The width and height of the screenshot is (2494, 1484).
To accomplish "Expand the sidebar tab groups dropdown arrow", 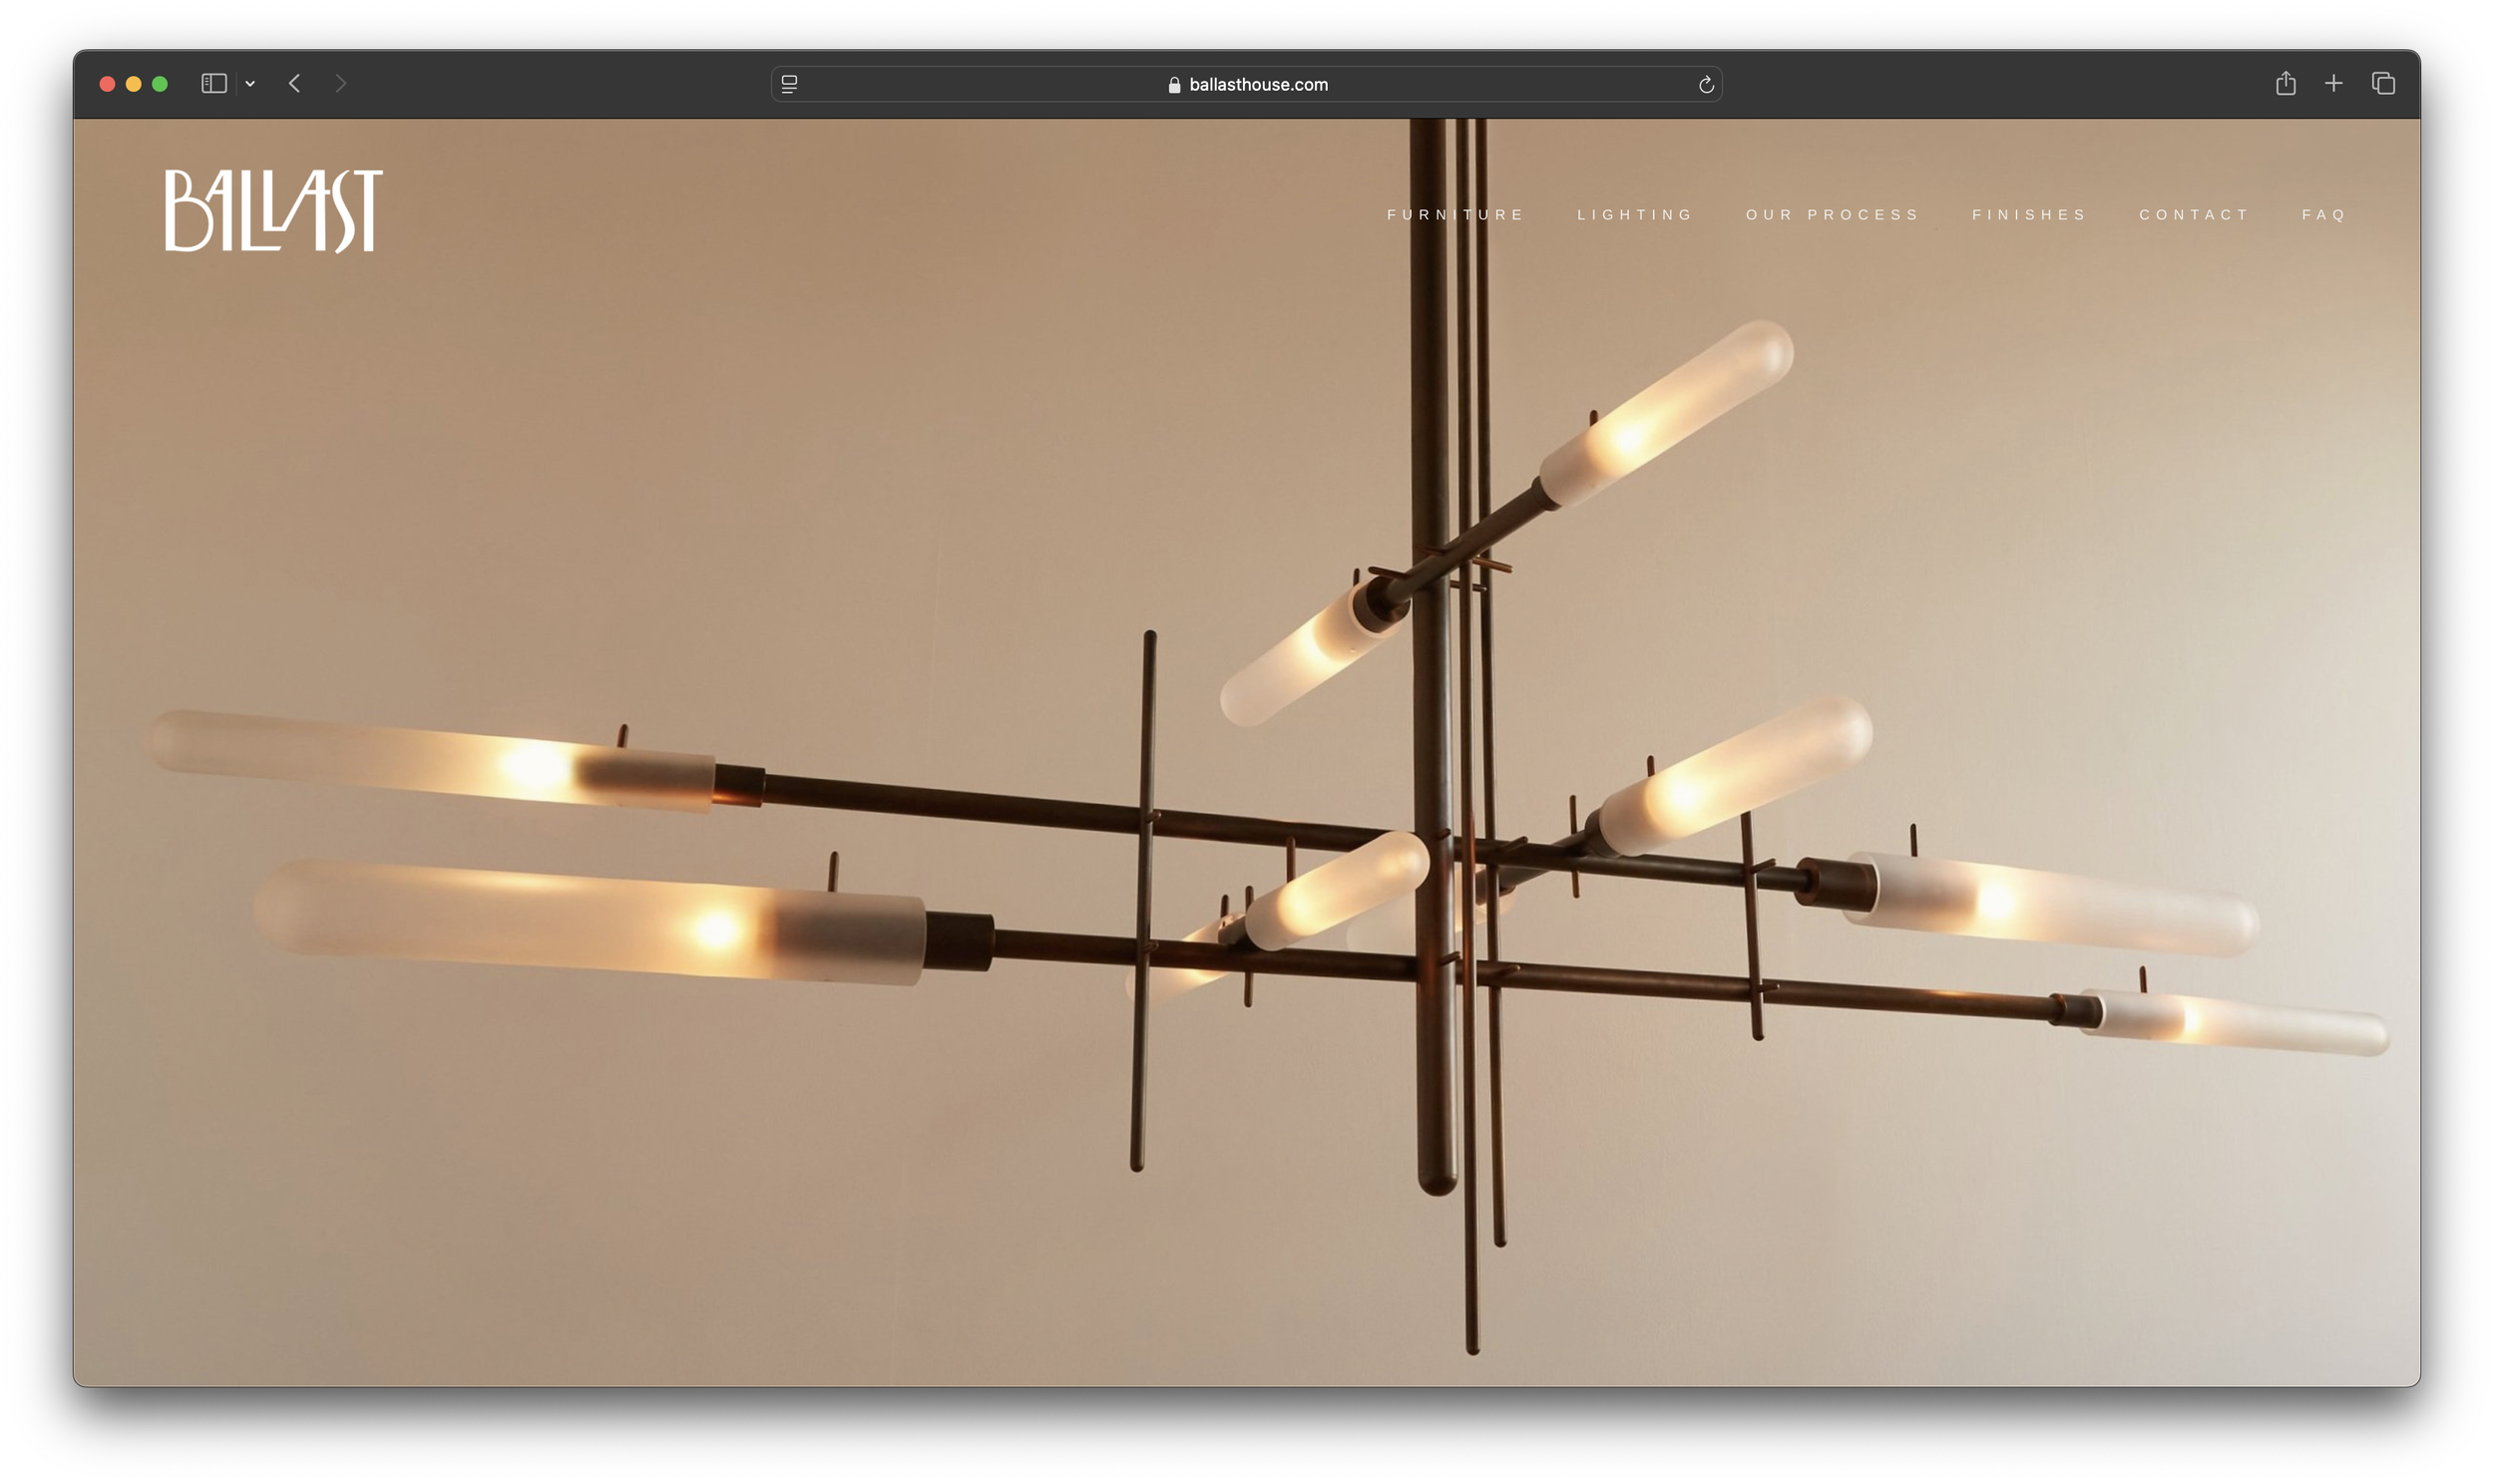I will (x=250, y=84).
